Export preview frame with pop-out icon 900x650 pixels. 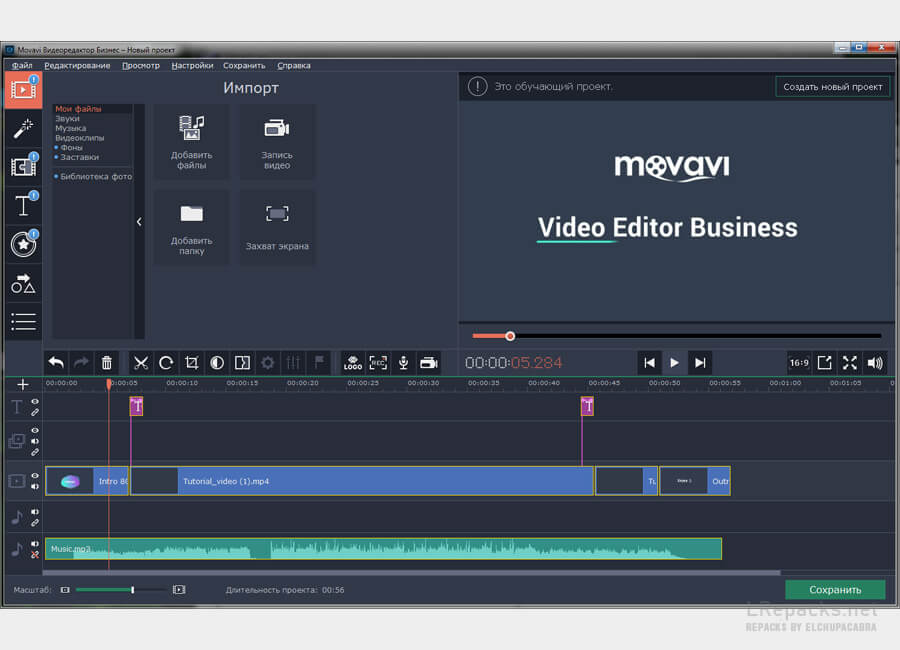(x=824, y=362)
